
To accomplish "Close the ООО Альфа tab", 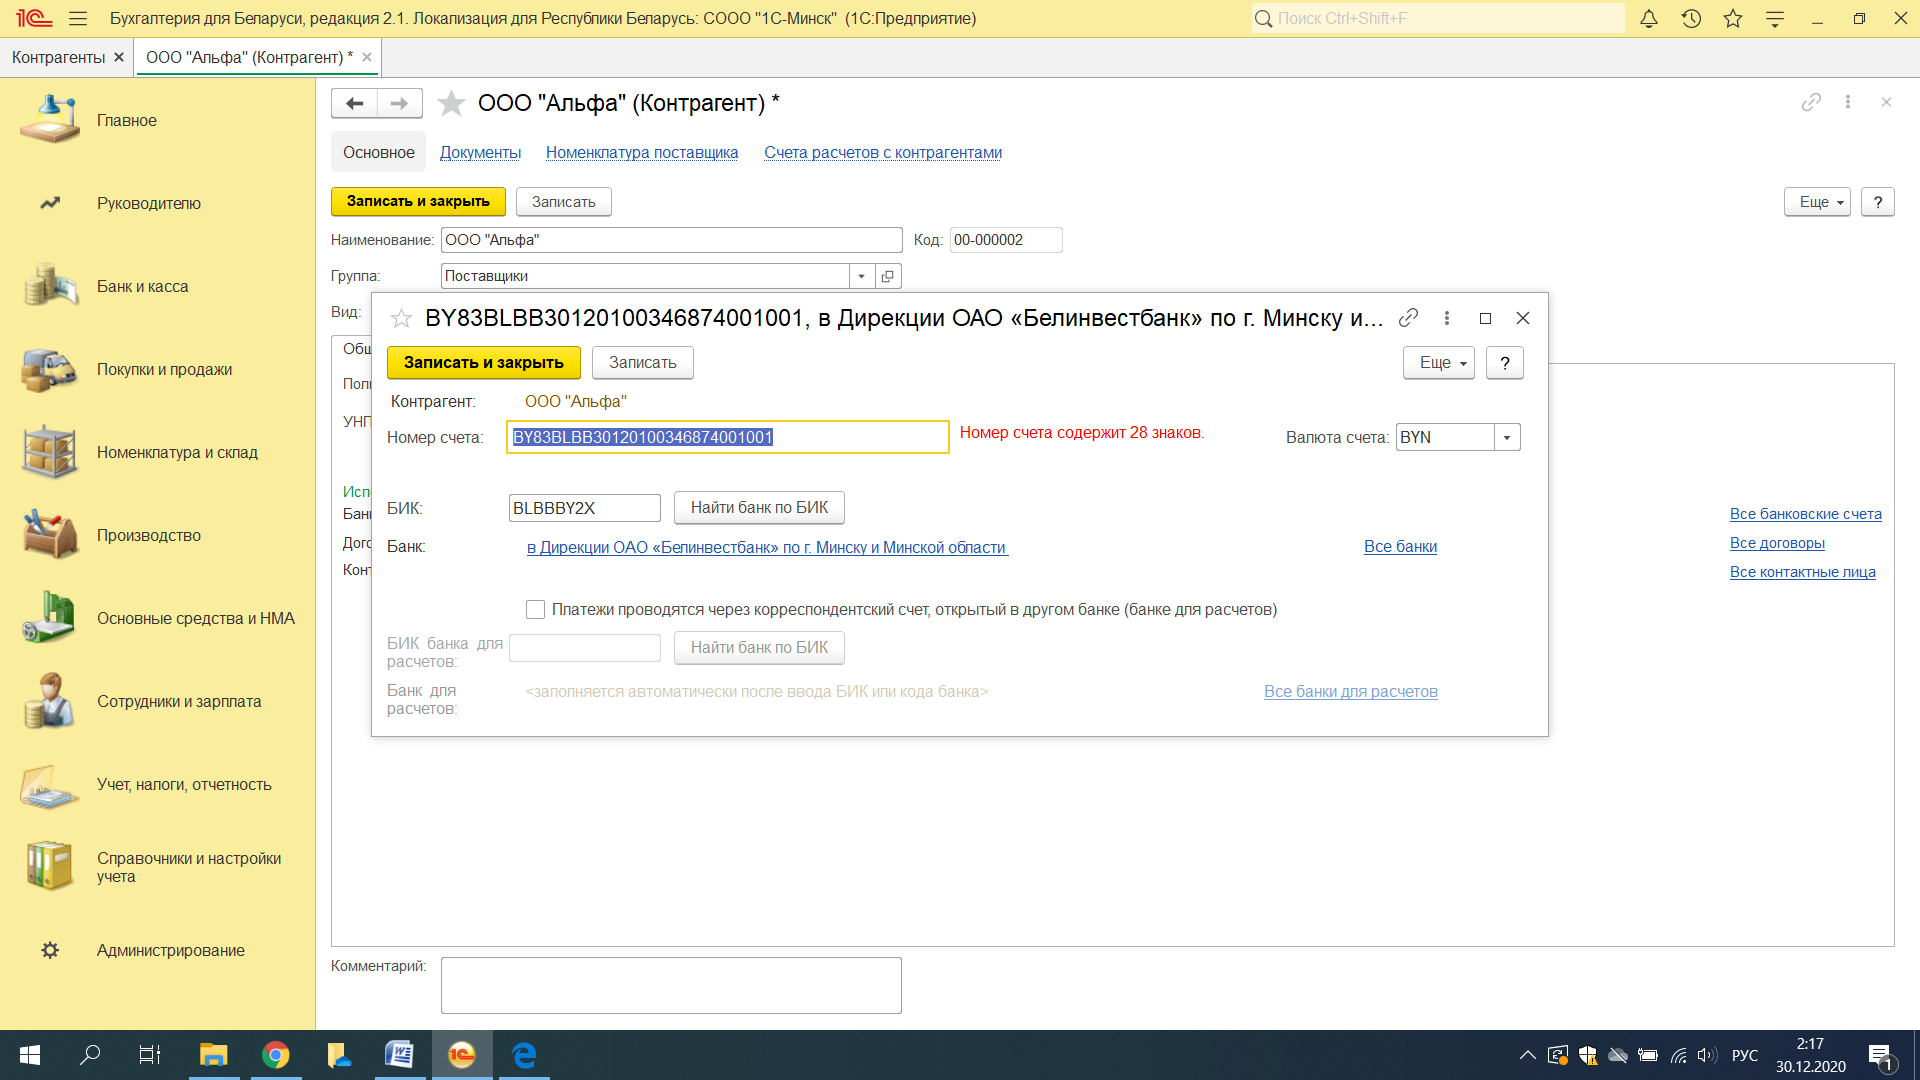I will coord(367,57).
